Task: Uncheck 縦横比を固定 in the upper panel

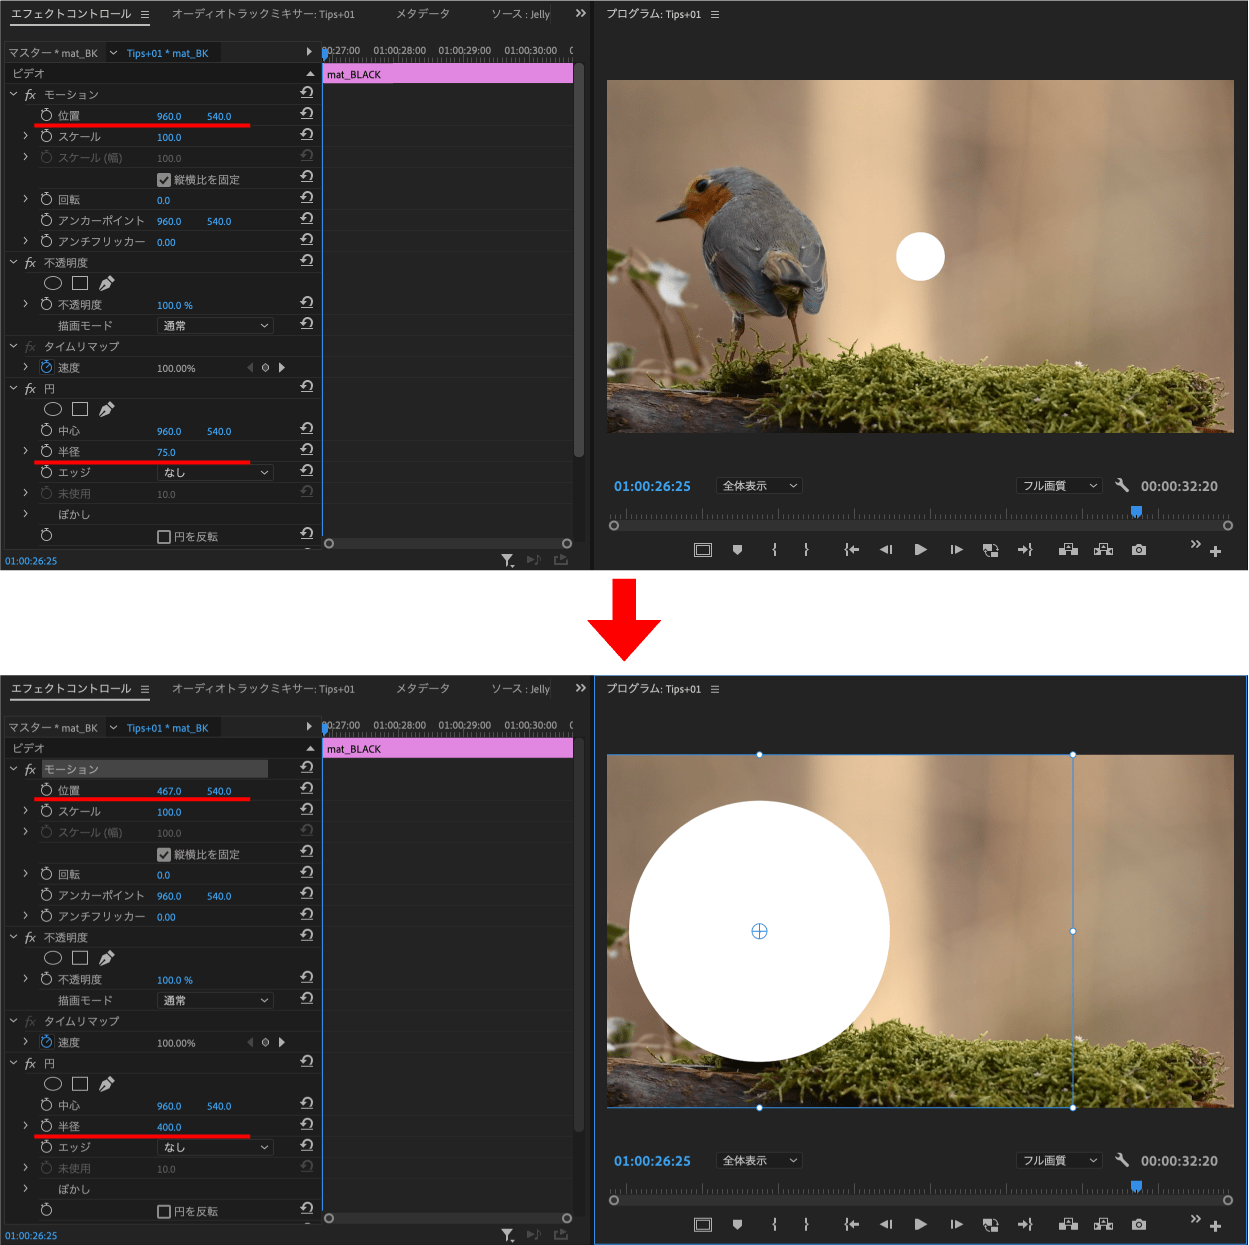Action: click(164, 180)
